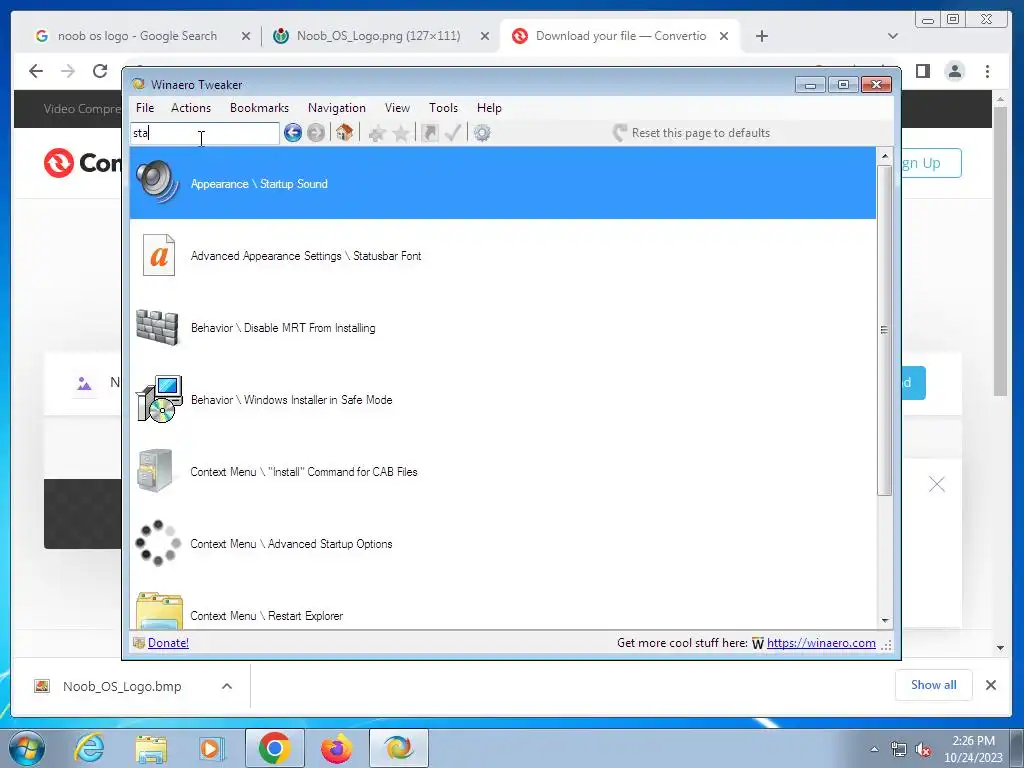Open File Explorer from the taskbar
This screenshot has width=1024, height=768.
(x=151, y=748)
